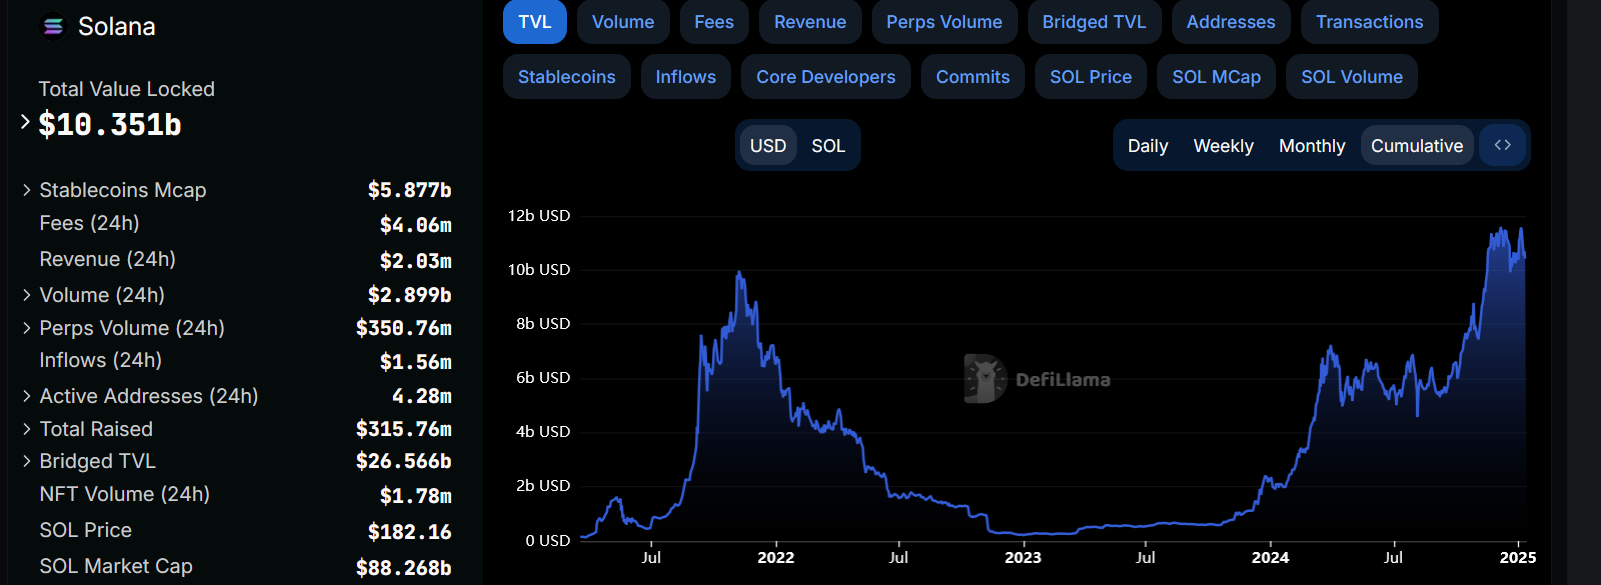Enable the Volume chart toggle

623,22
